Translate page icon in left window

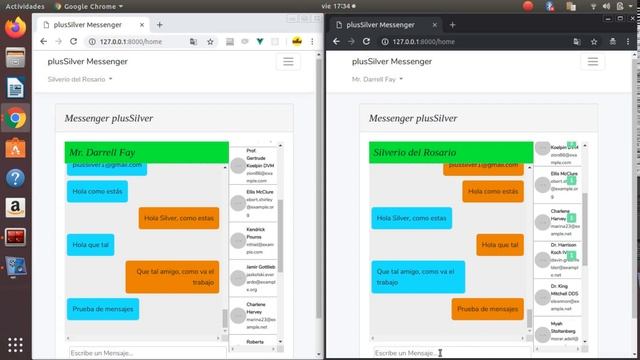193,42
